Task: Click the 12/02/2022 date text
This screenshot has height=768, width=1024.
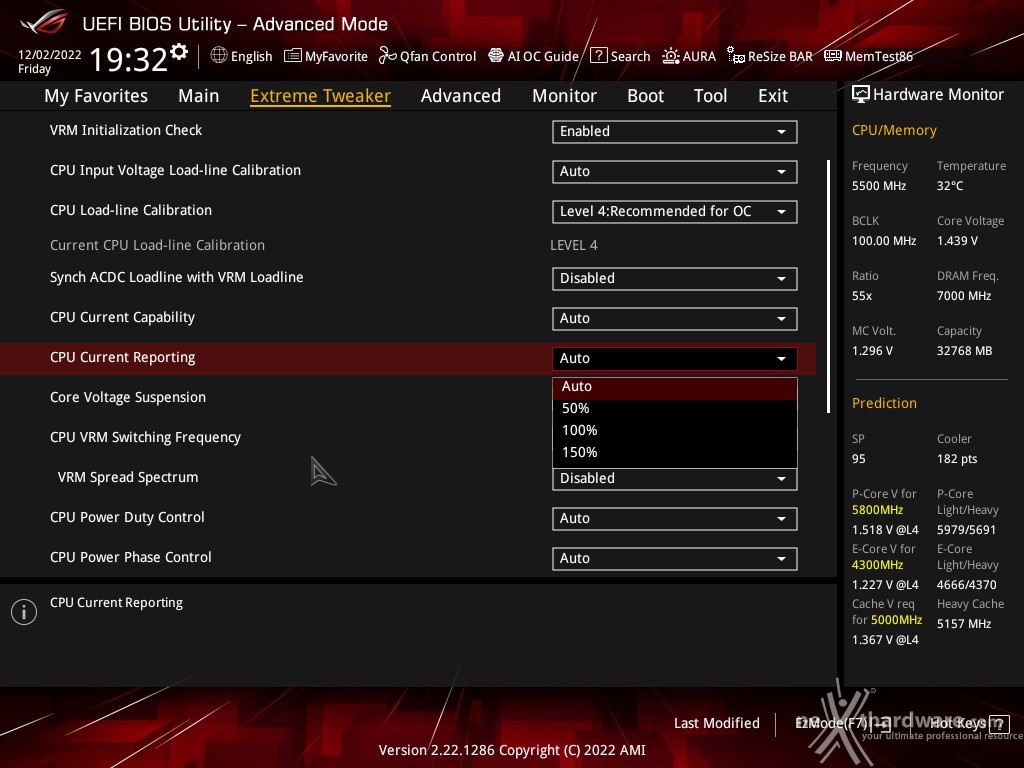Action: pos(50,55)
